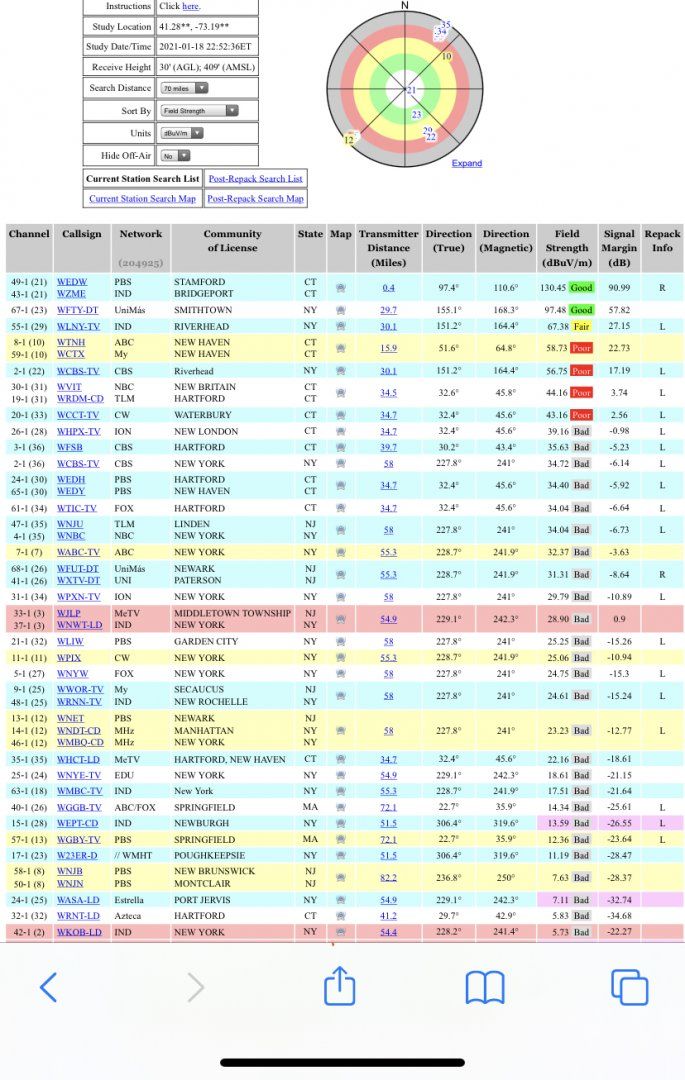
Task: Open the WZME callsign link
Action: 71,293
